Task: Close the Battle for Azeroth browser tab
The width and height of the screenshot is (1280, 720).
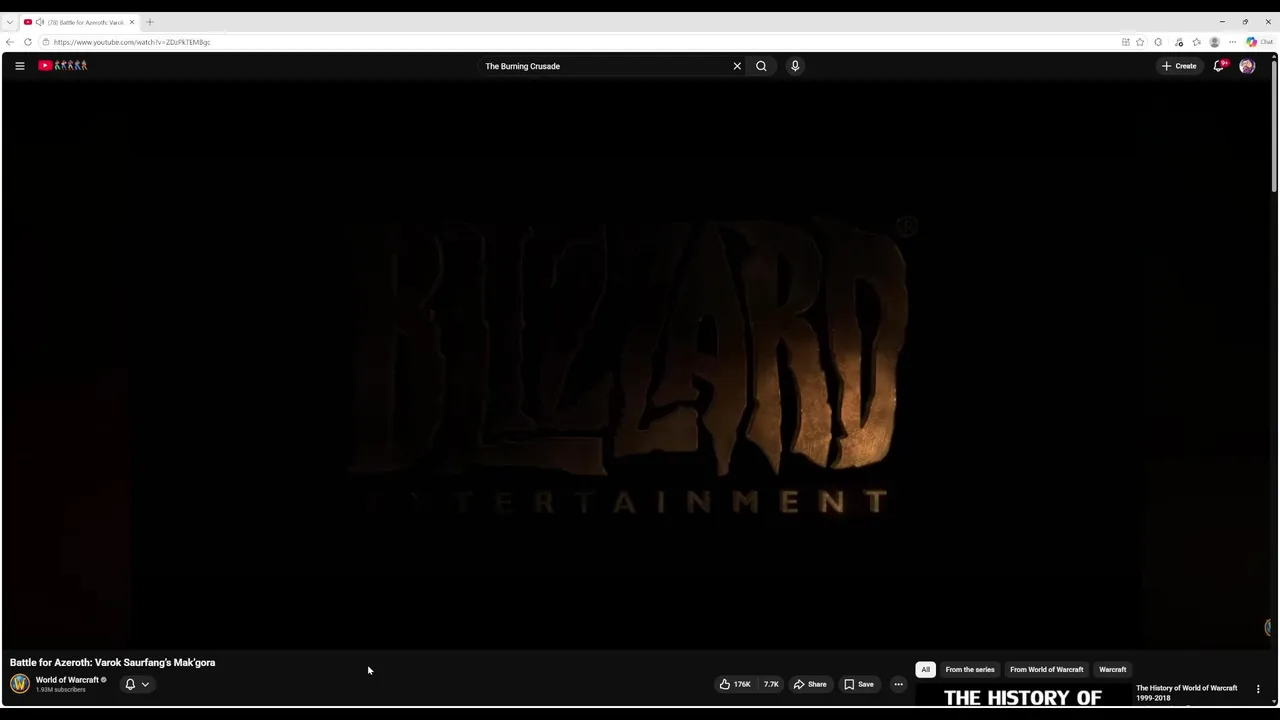Action: (131, 22)
